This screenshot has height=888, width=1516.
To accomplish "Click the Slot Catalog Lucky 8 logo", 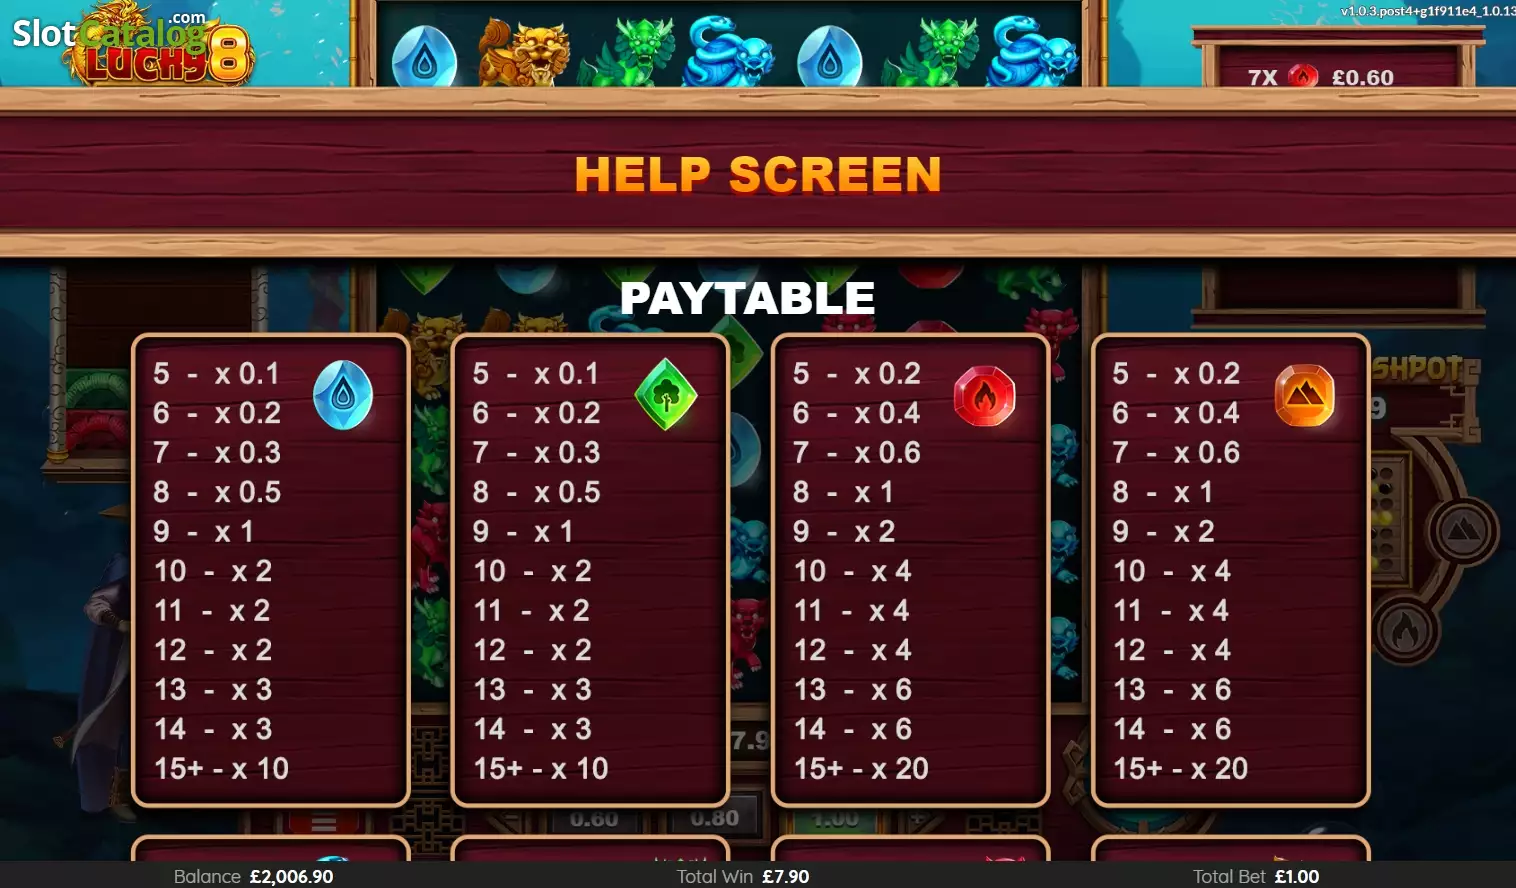I will tap(133, 44).
